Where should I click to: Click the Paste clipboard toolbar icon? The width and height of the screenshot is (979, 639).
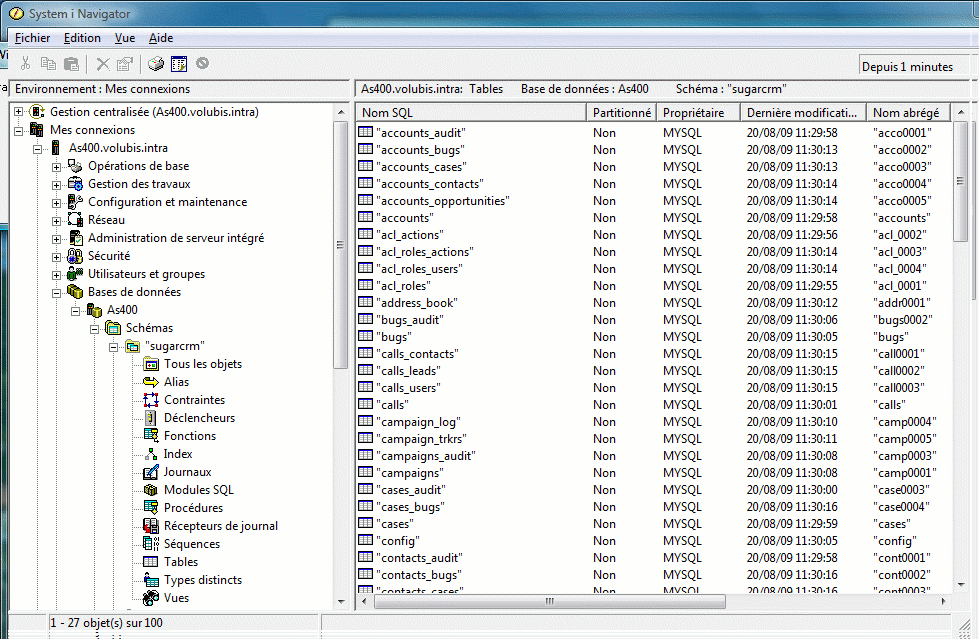tap(72, 64)
